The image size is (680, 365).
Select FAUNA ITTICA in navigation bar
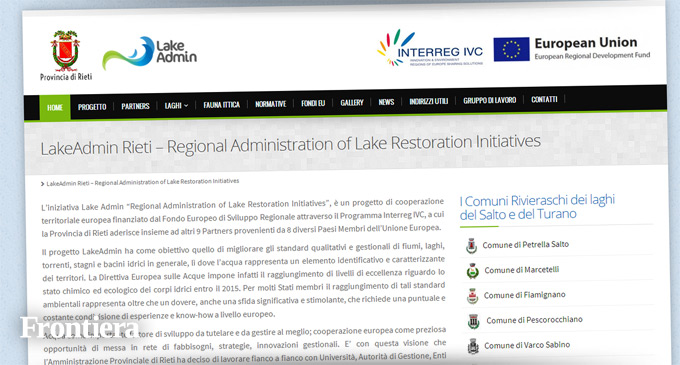click(x=221, y=104)
